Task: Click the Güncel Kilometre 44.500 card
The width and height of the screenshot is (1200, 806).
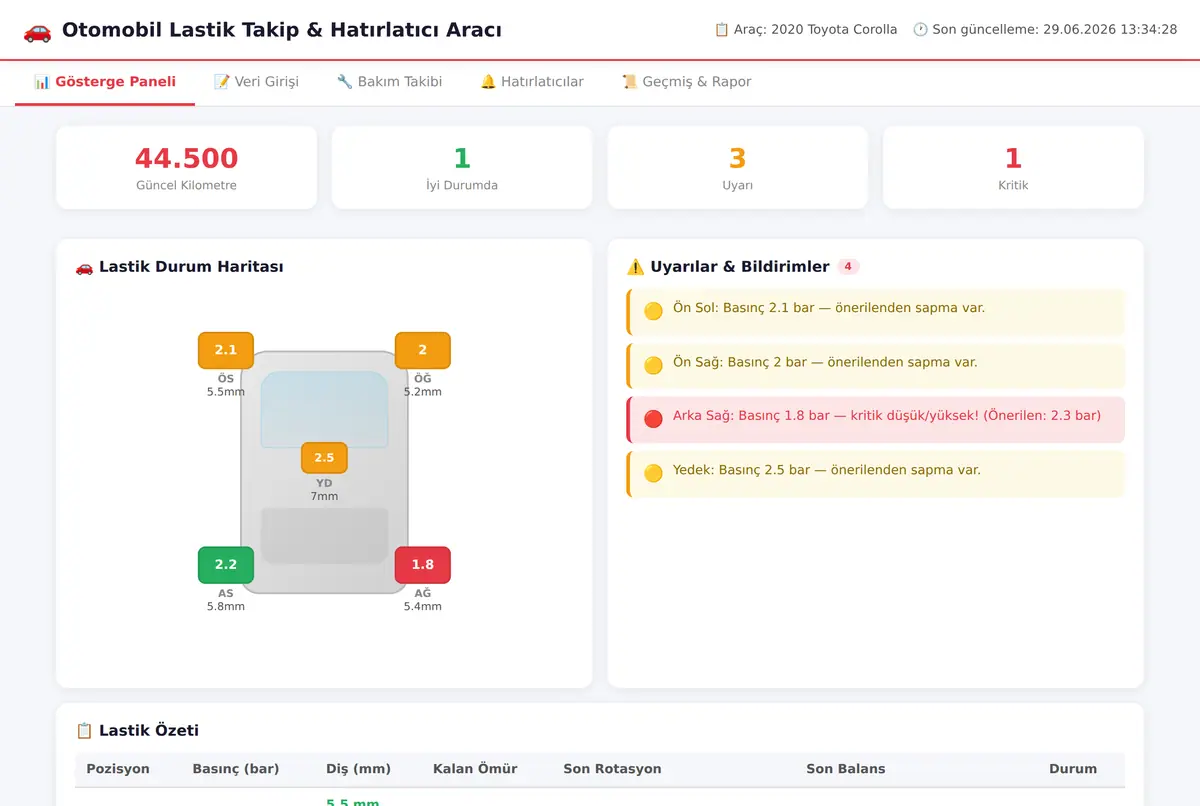Action: click(x=186, y=168)
